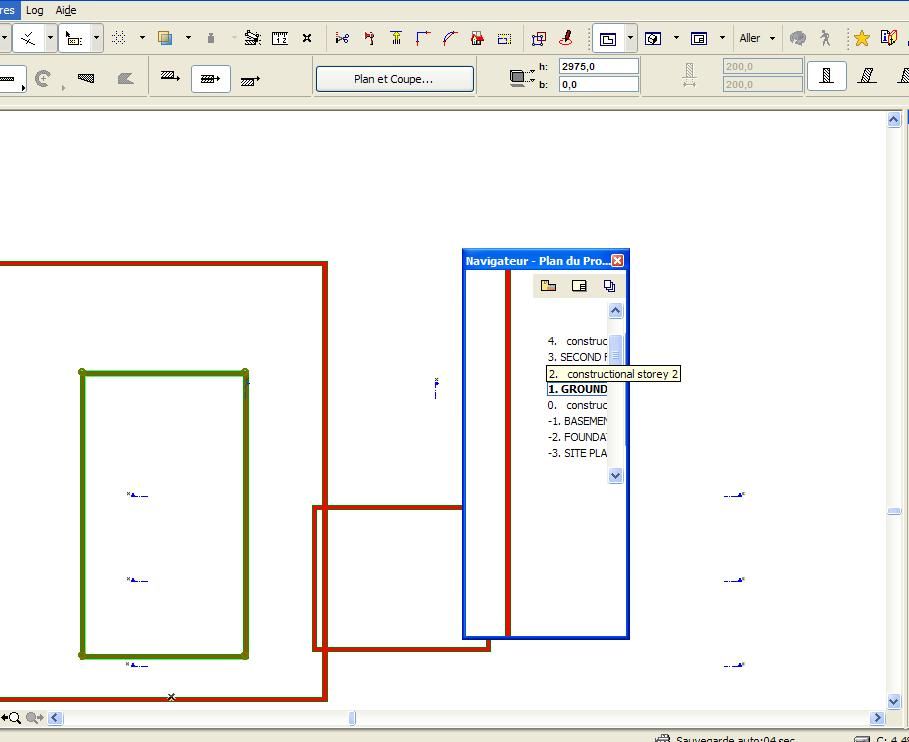Click the walking figure navigation icon
The height and width of the screenshot is (742, 909).
825,38
